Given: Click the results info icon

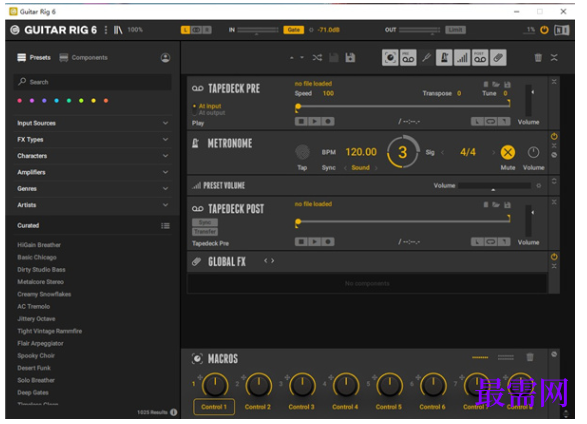Looking at the screenshot, I should pyautogui.click(x=173, y=412).
